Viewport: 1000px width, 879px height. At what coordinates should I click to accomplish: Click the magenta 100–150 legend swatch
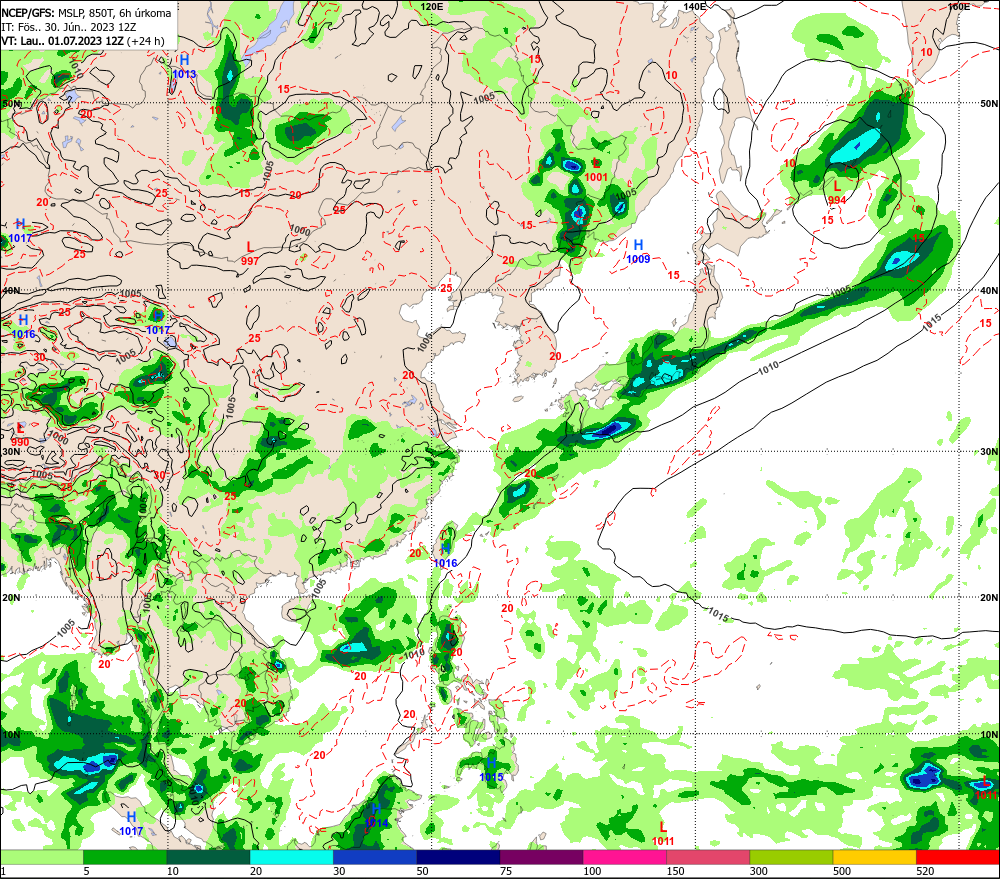coord(624,857)
